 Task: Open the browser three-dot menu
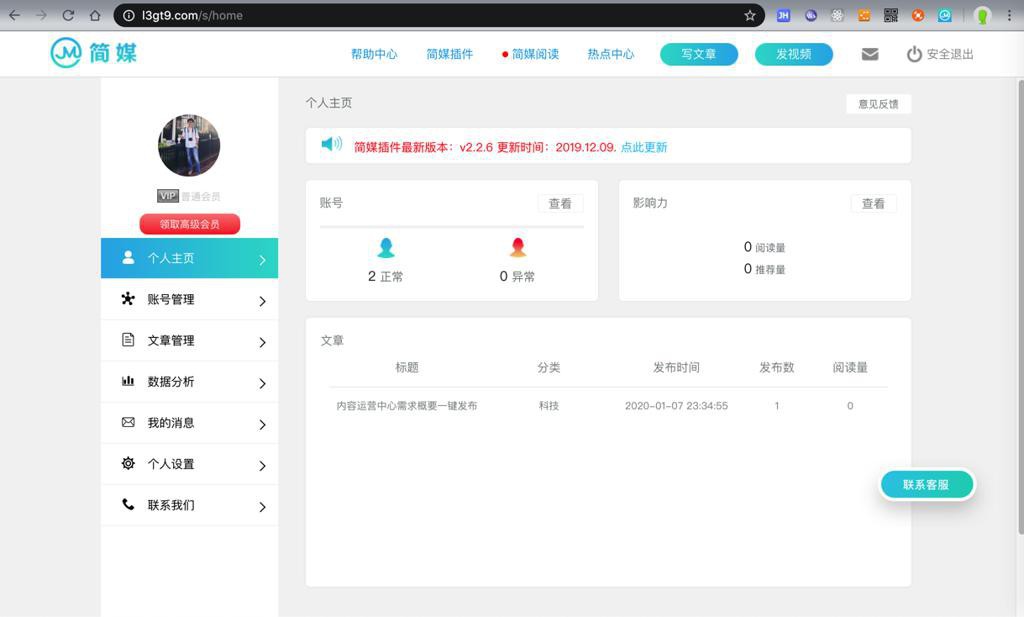[1009, 15]
